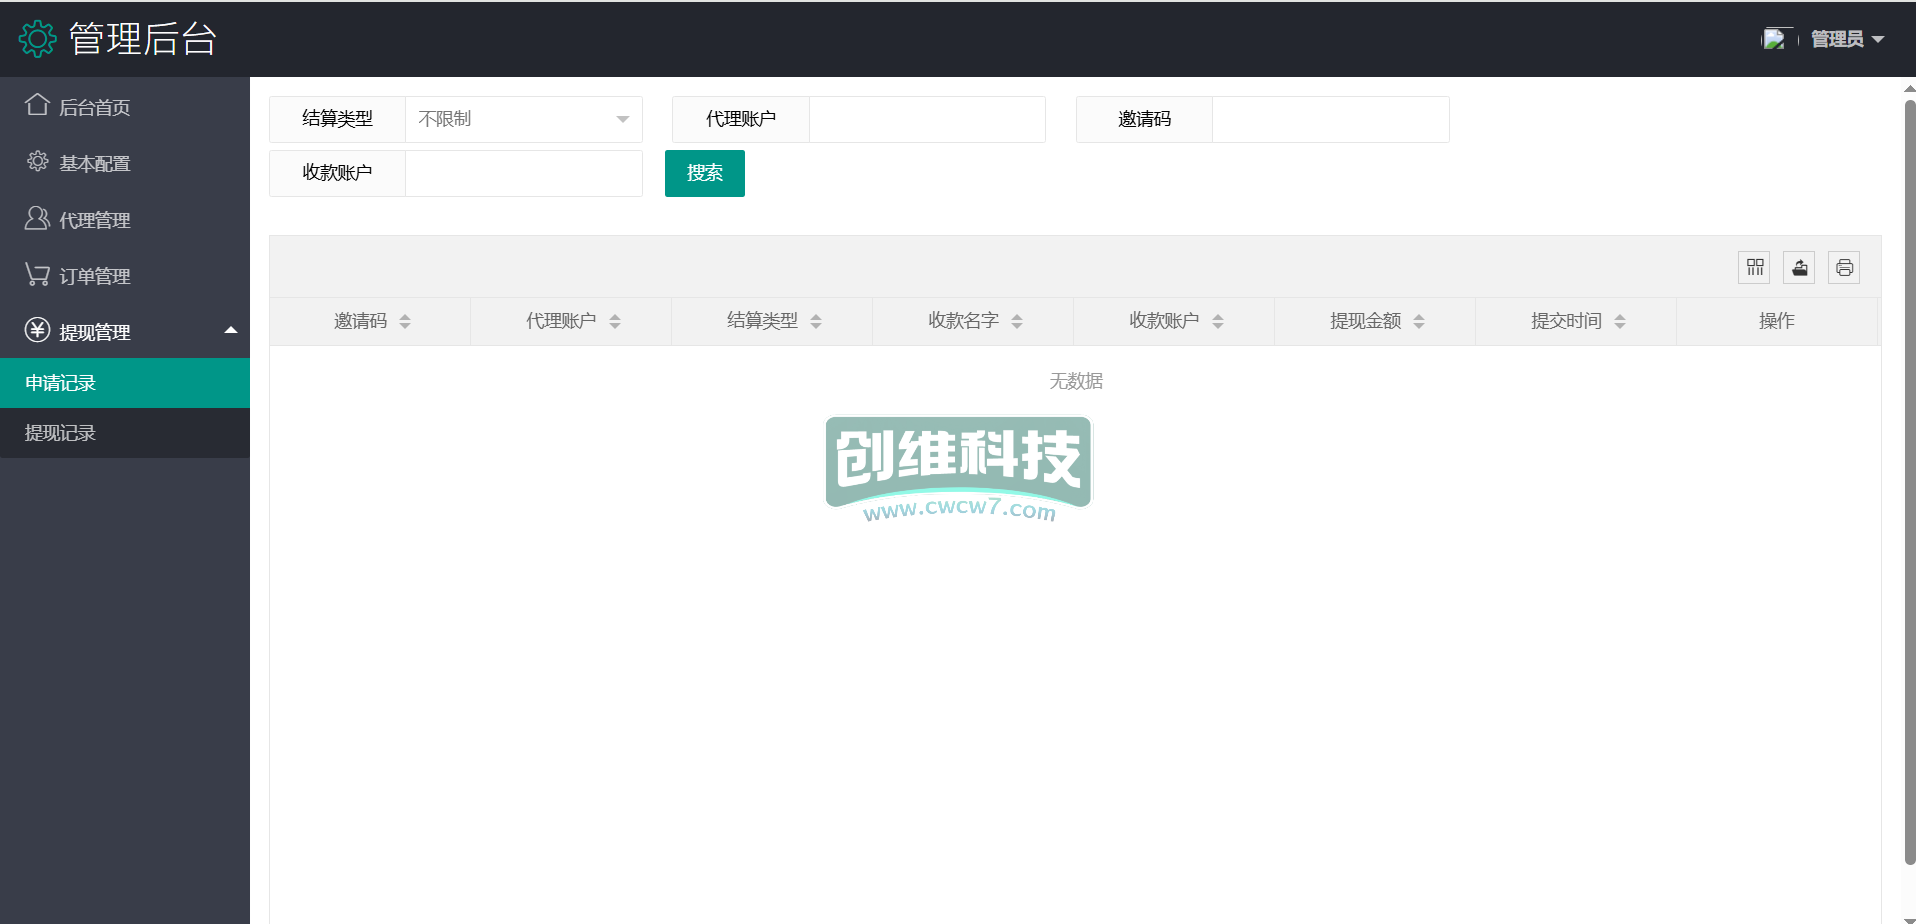Click the 搜索 button
This screenshot has height=924, width=1916.
704,173
